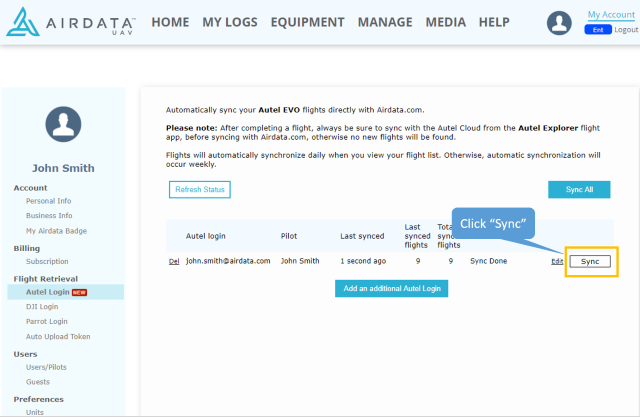The image size is (640, 417).
Task: Click the Autel login column header
Action: (205, 236)
